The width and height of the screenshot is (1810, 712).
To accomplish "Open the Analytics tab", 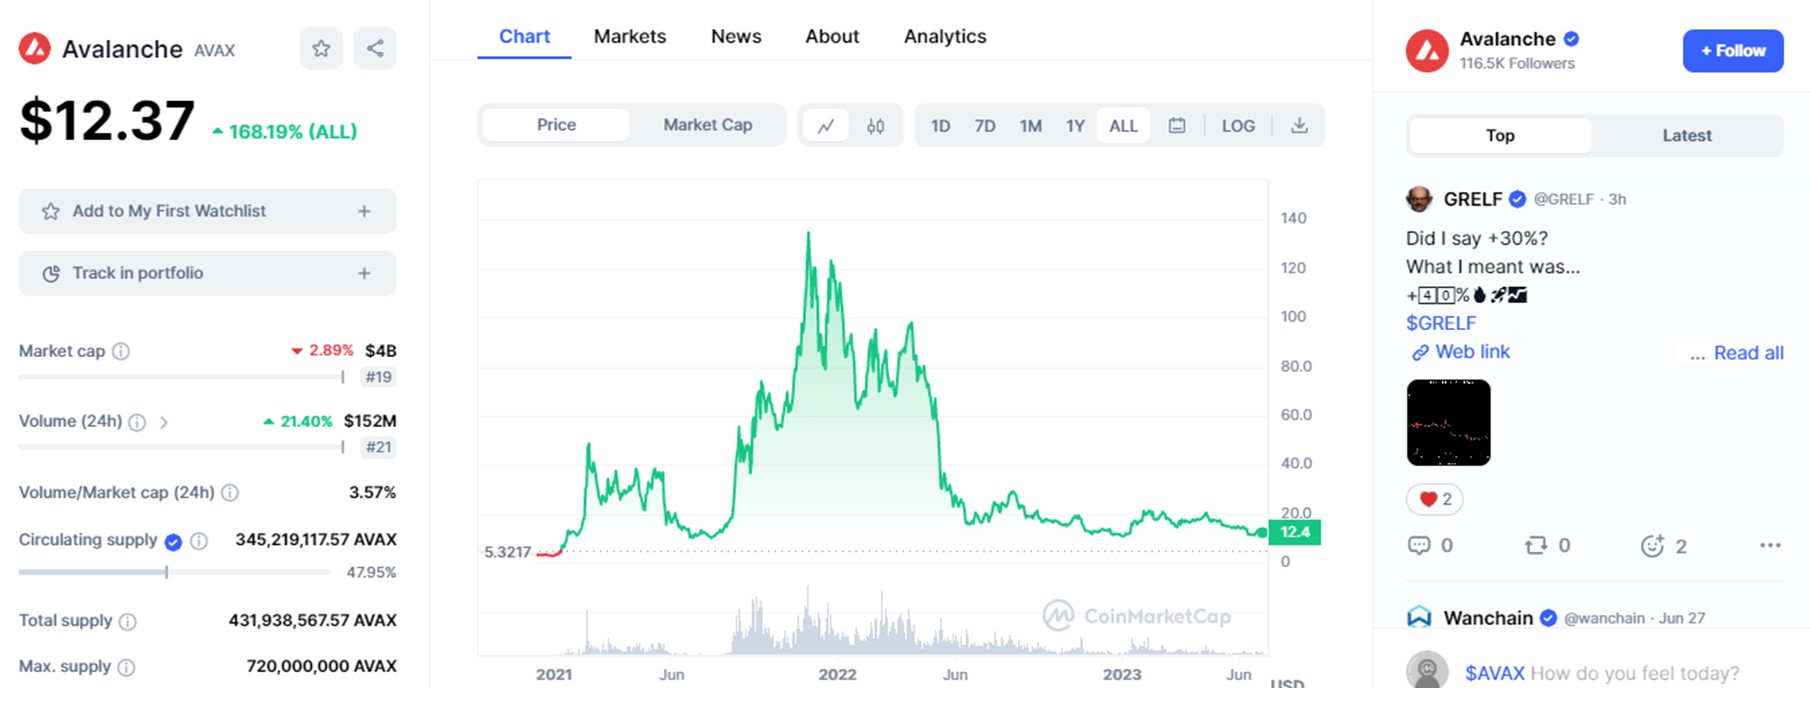I will pos(944,36).
